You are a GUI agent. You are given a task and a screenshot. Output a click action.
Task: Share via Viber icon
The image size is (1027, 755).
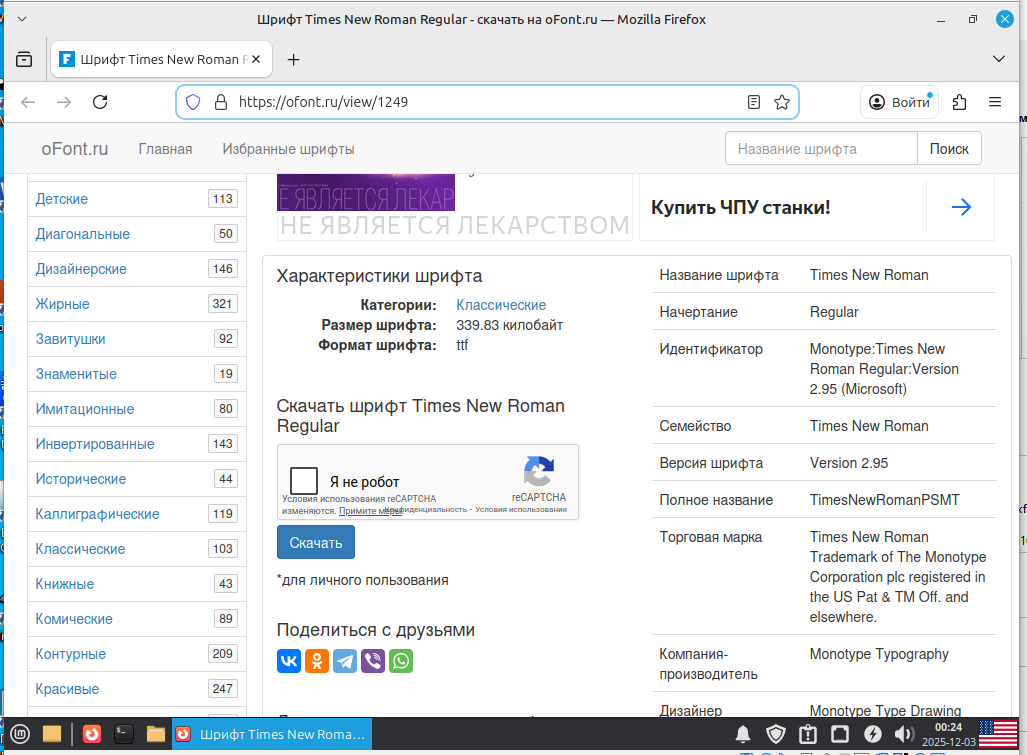(x=373, y=661)
